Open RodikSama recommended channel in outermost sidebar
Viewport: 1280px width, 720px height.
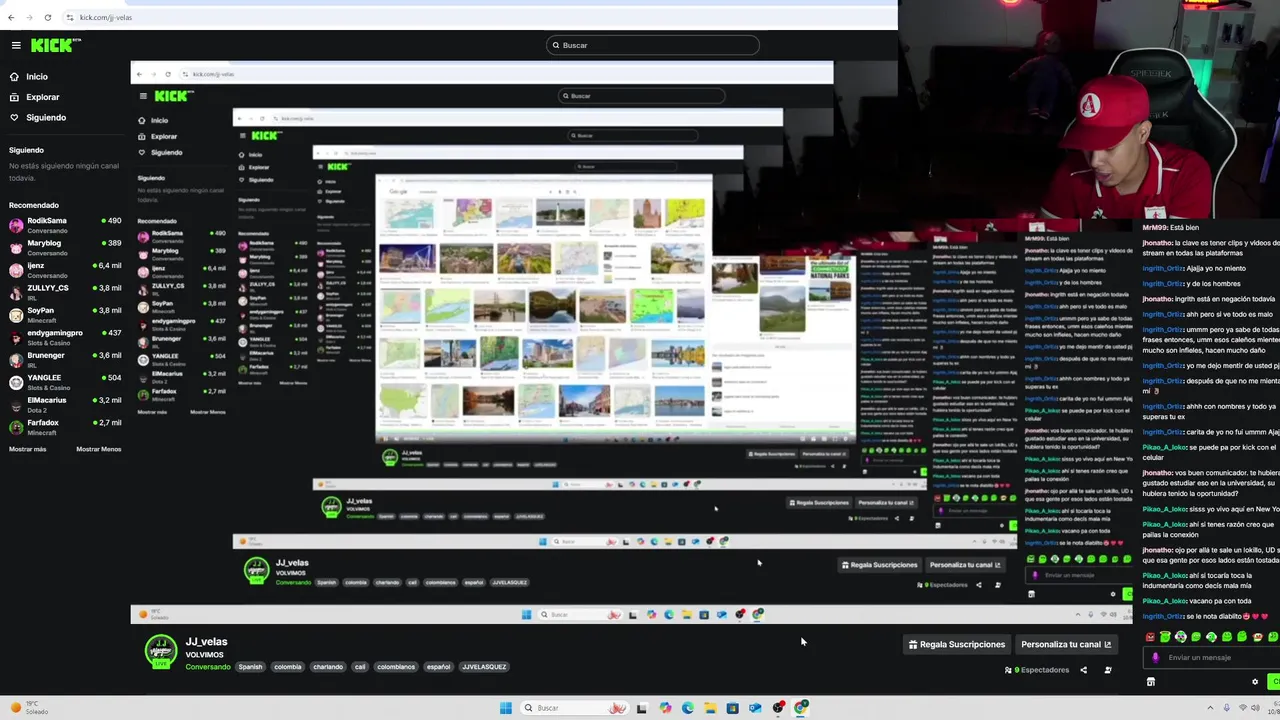(x=65, y=225)
